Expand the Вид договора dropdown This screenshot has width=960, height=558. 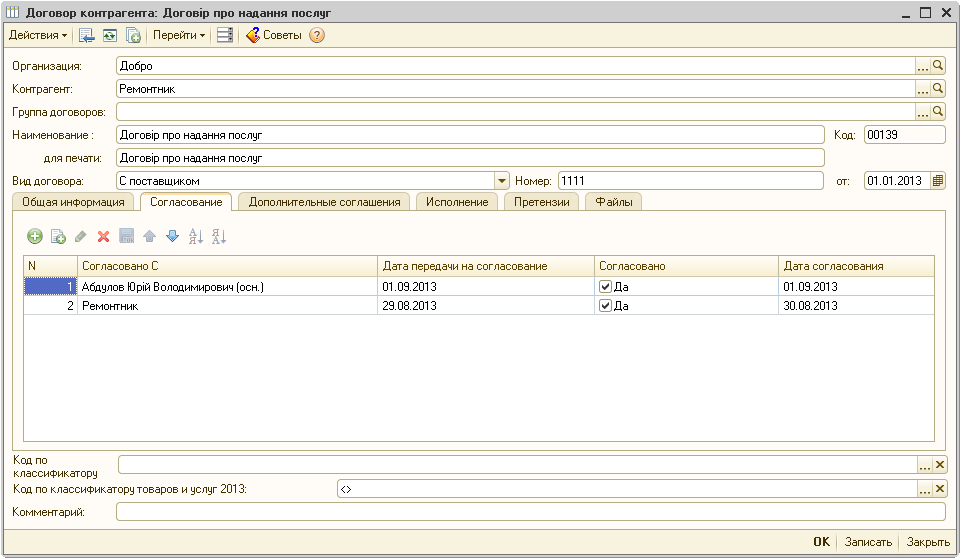pos(502,181)
